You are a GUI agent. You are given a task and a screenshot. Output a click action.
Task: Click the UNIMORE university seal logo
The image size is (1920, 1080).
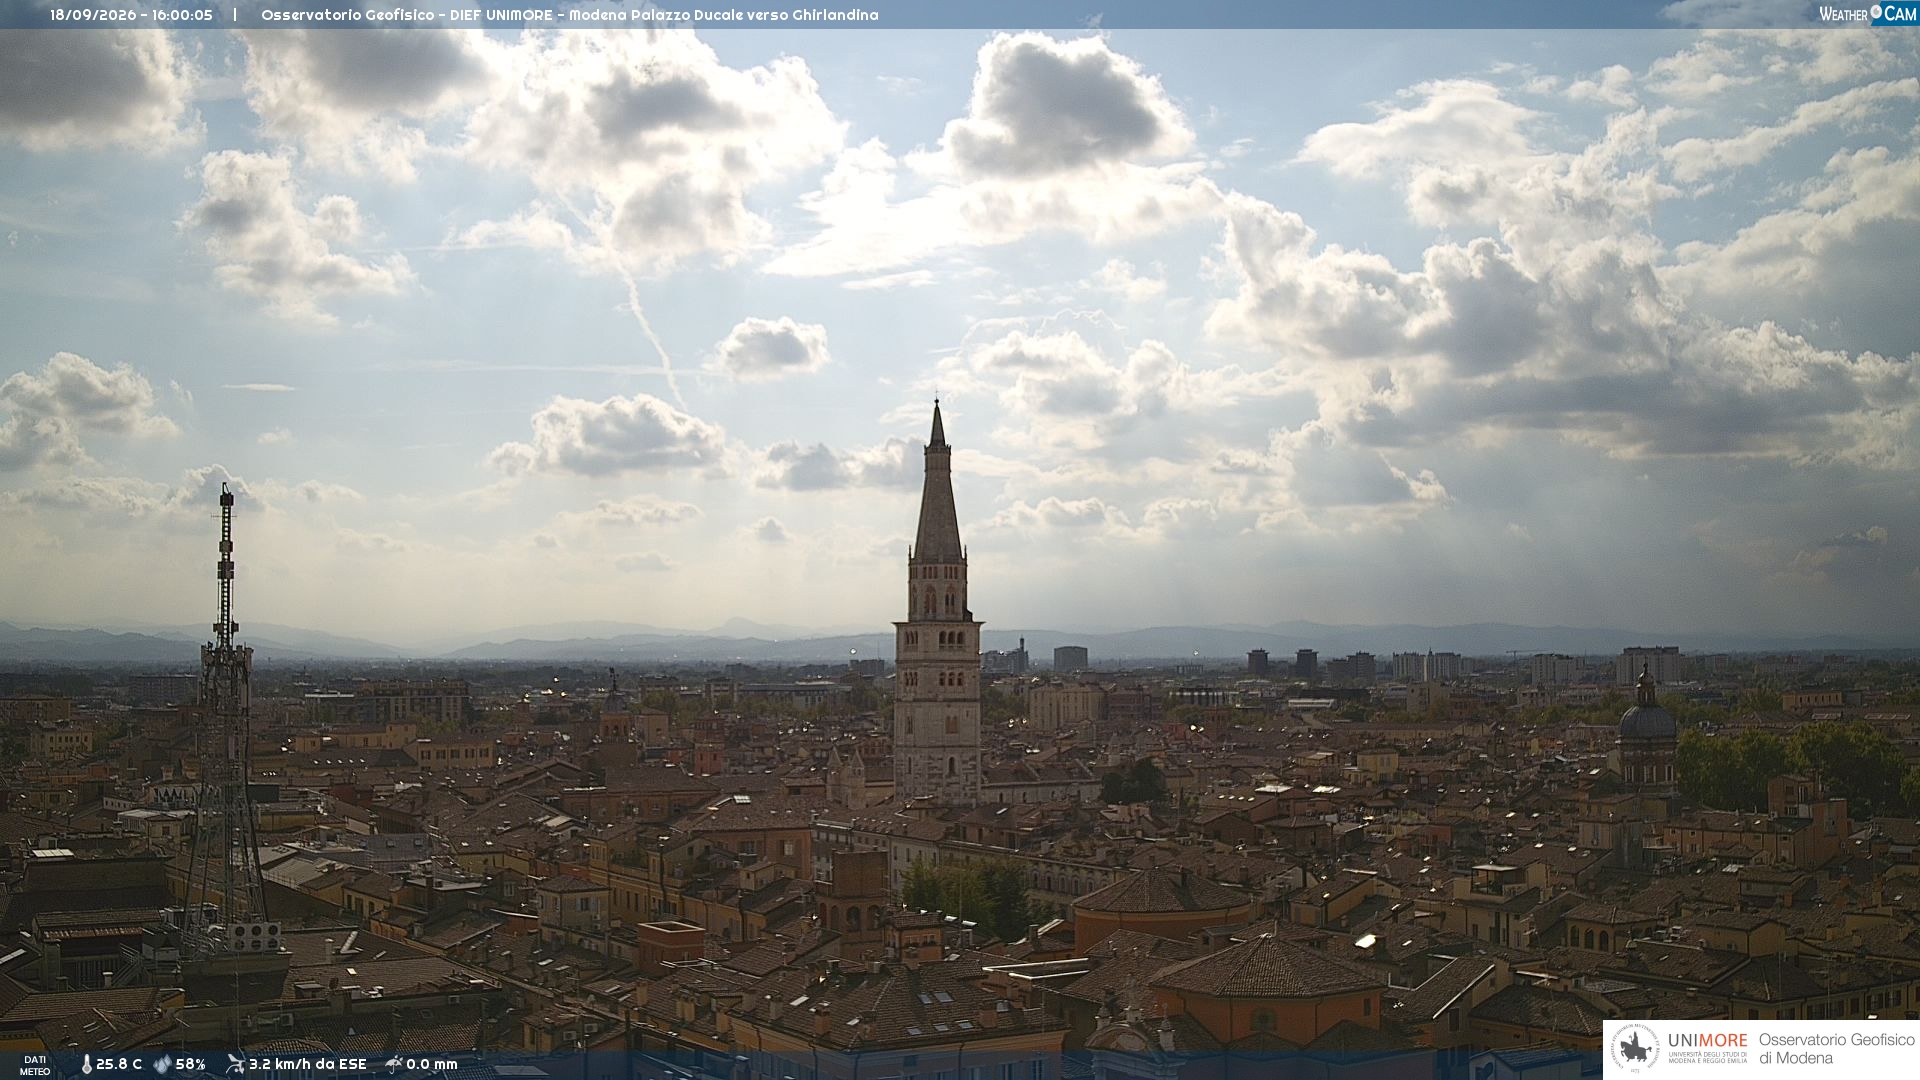click(1636, 1049)
